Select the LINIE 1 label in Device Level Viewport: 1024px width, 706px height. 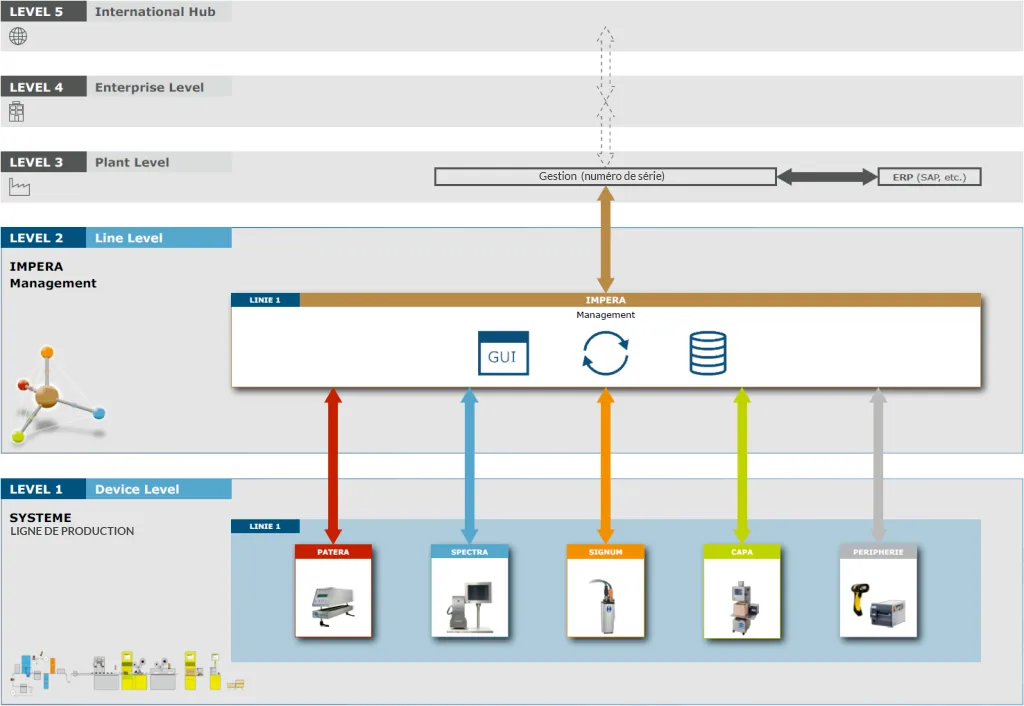click(265, 526)
